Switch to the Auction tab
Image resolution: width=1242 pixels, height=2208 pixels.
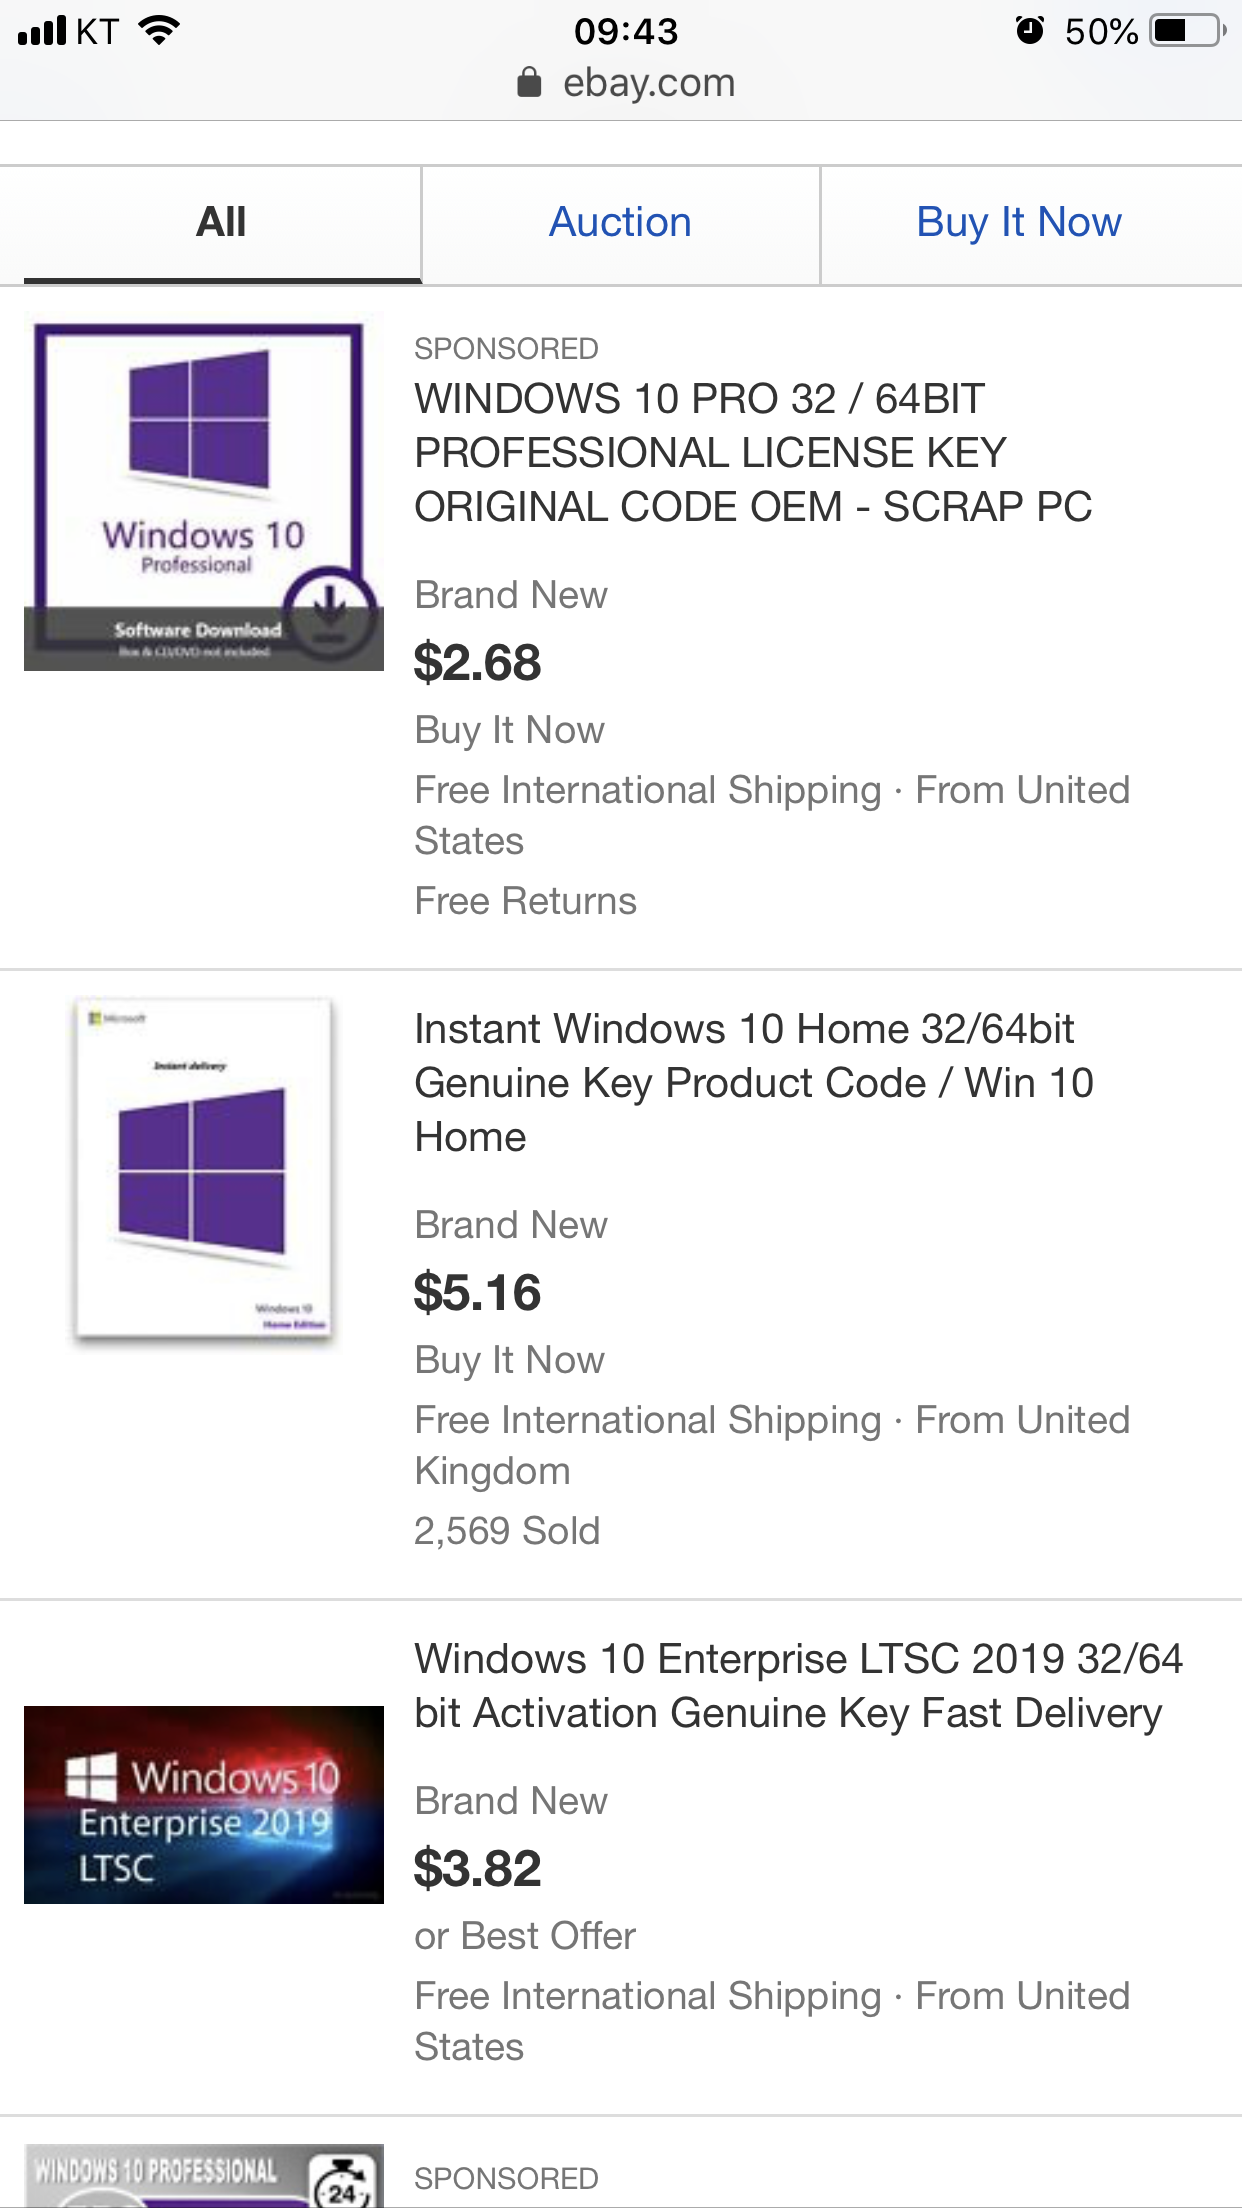(620, 223)
